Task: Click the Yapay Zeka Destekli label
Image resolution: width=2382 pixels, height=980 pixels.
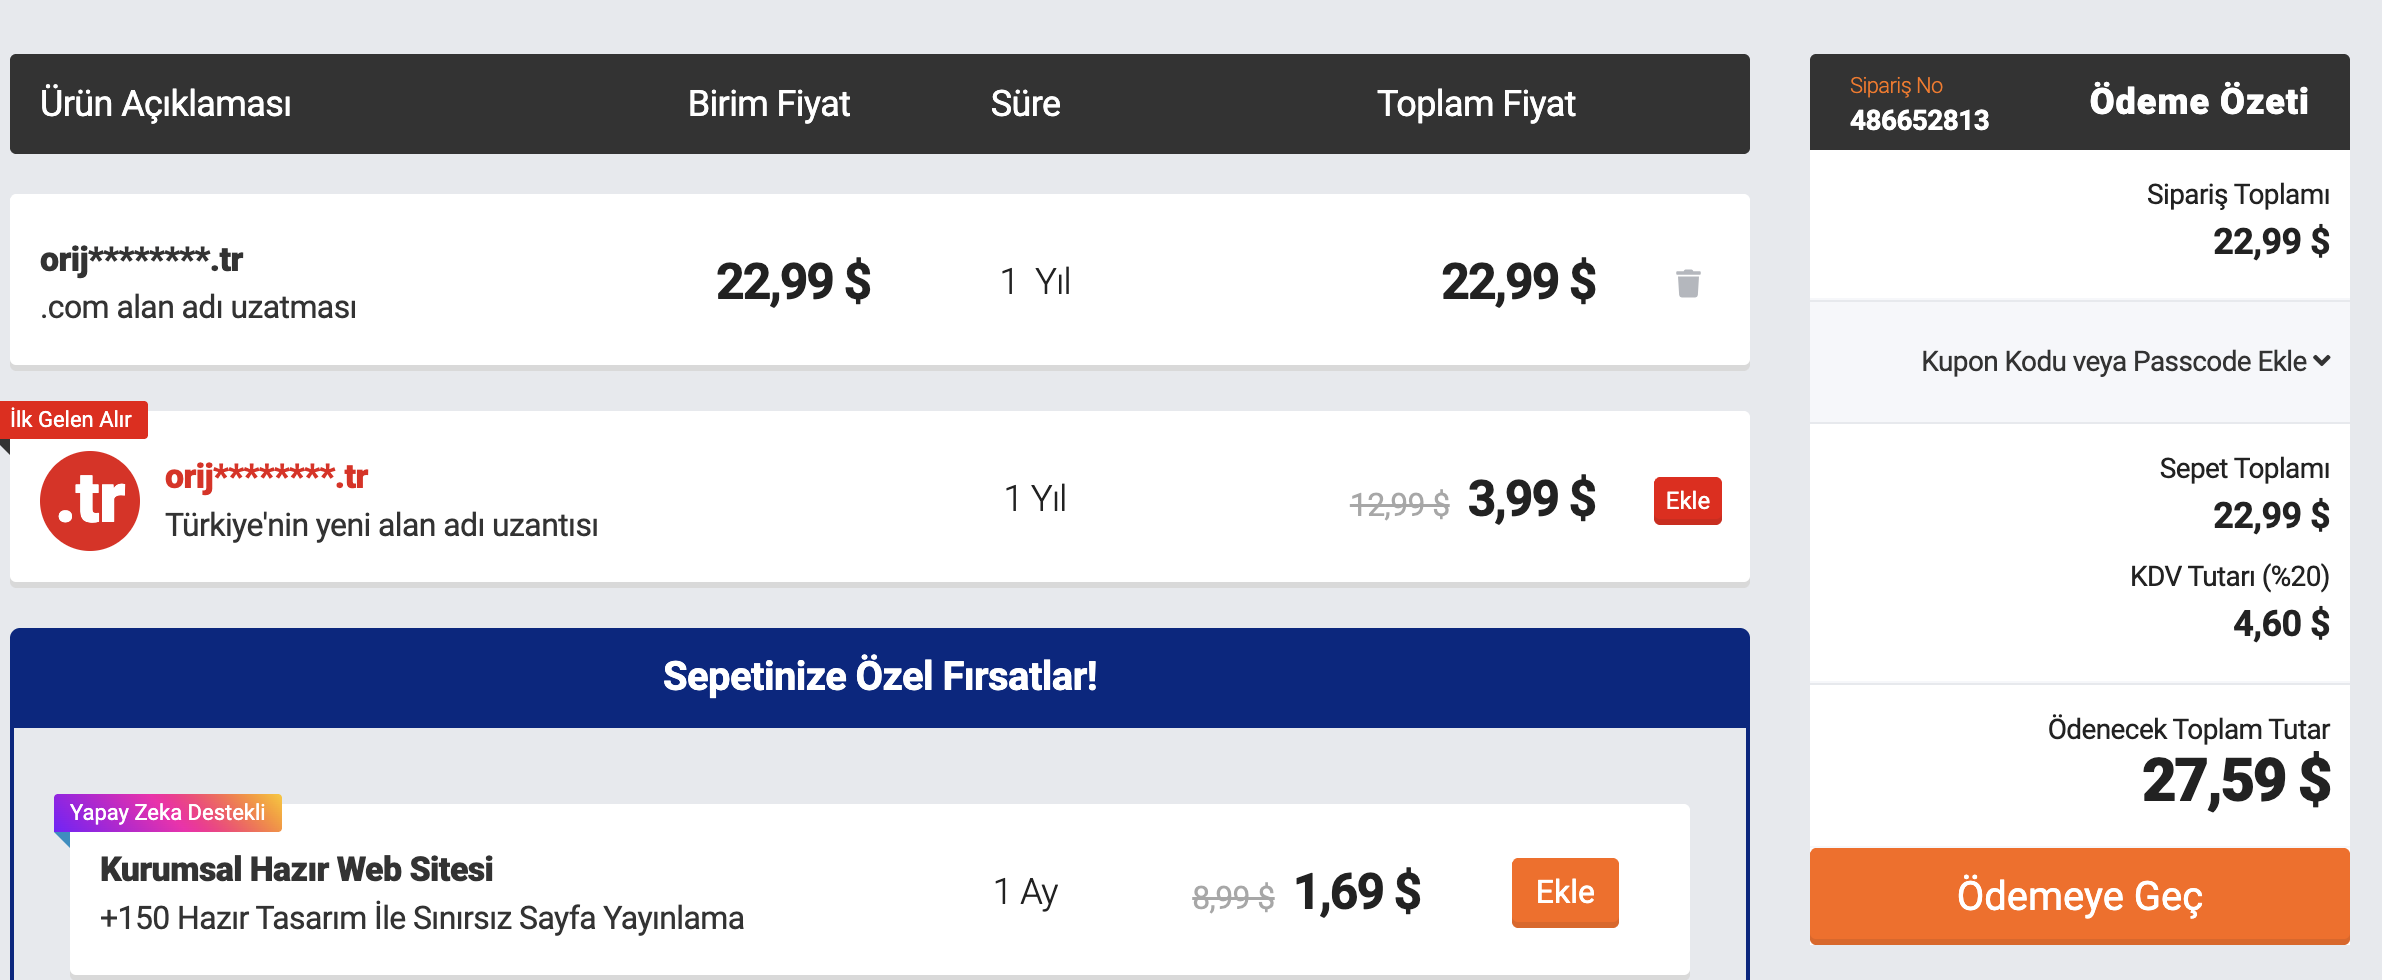Action: 168,812
